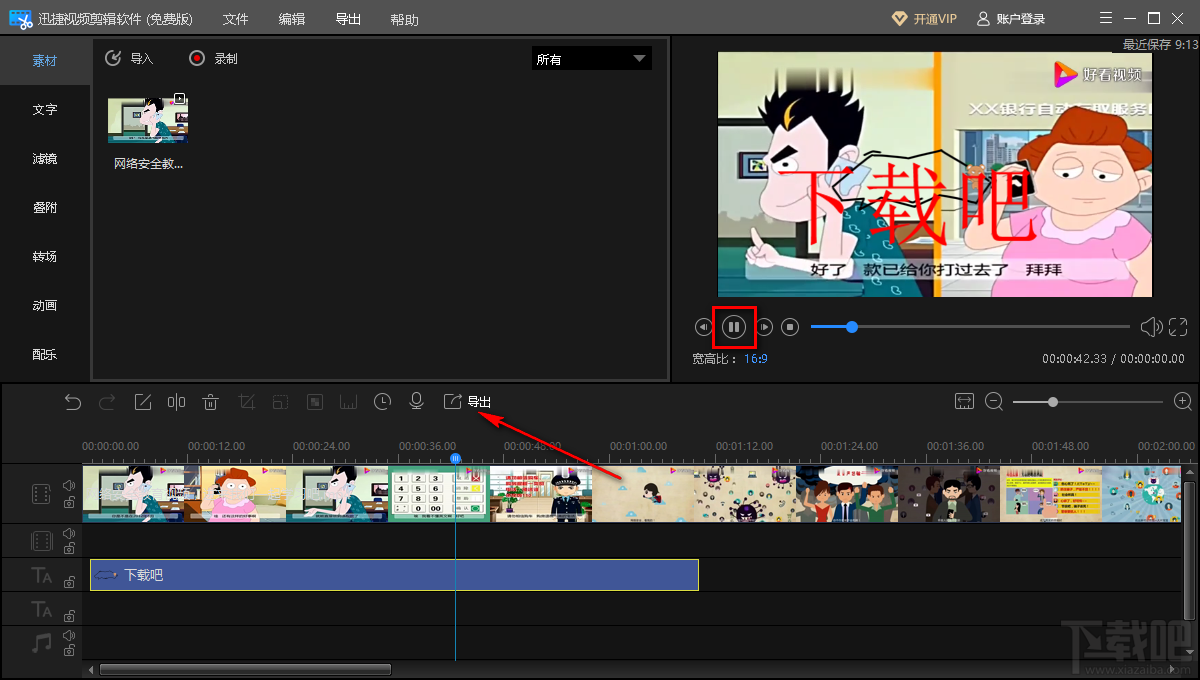This screenshot has width=1200, height=680.
Task: Click the music track note icon
Action: pos(41,642)
